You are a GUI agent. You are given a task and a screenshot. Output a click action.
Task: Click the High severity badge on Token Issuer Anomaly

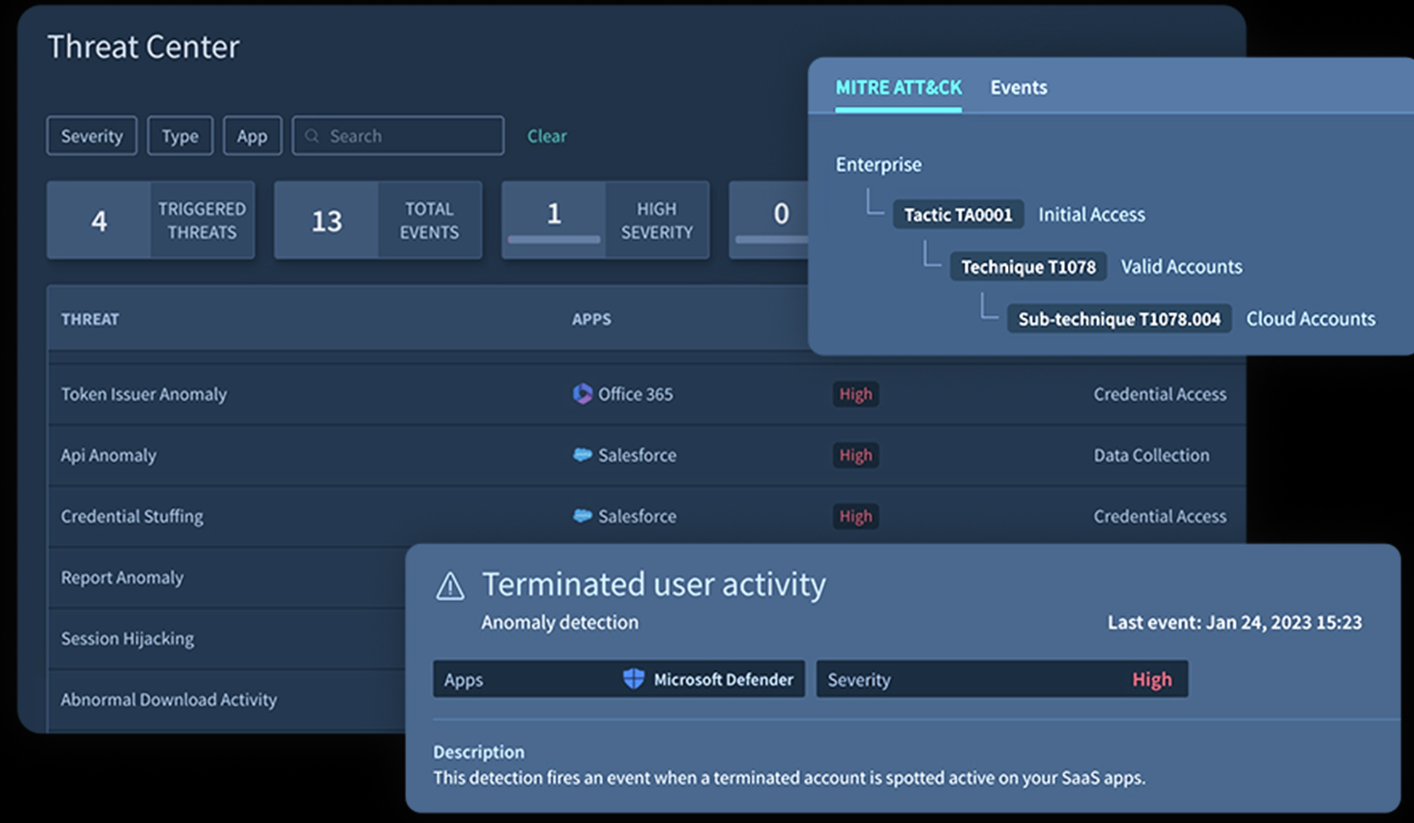pos(855,394)
